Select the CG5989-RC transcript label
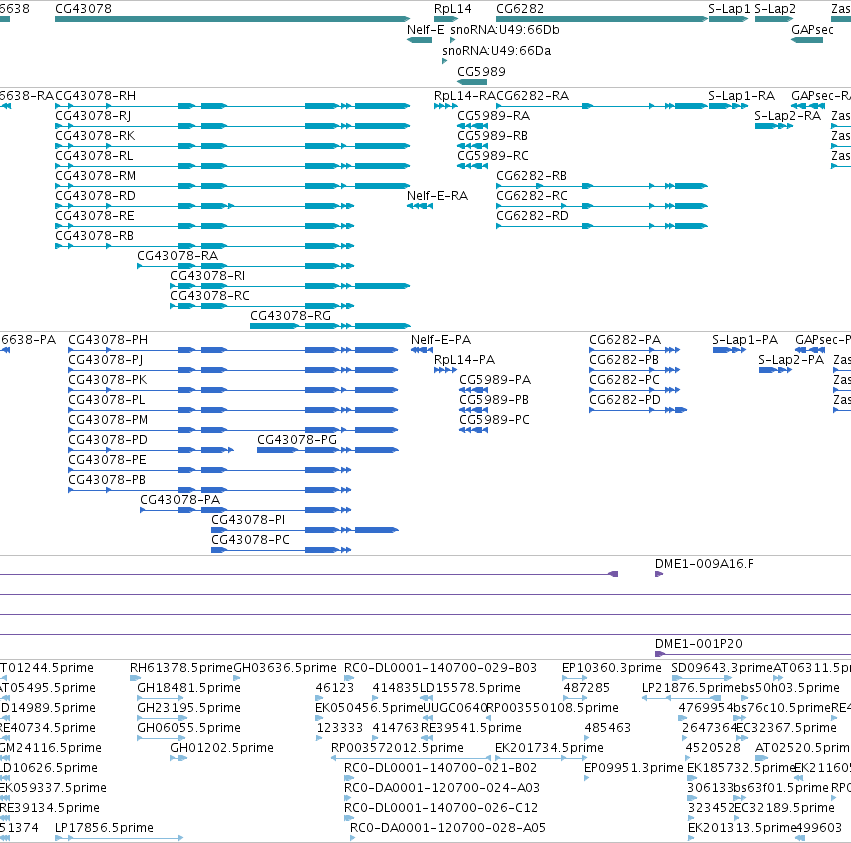 pos(493,156)
